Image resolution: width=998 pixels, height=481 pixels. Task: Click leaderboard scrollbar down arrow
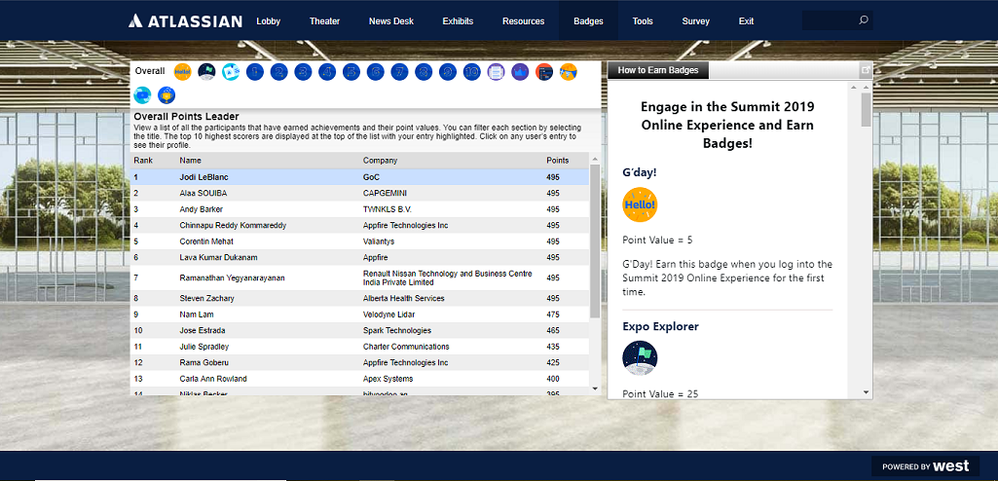click(595, 388)
